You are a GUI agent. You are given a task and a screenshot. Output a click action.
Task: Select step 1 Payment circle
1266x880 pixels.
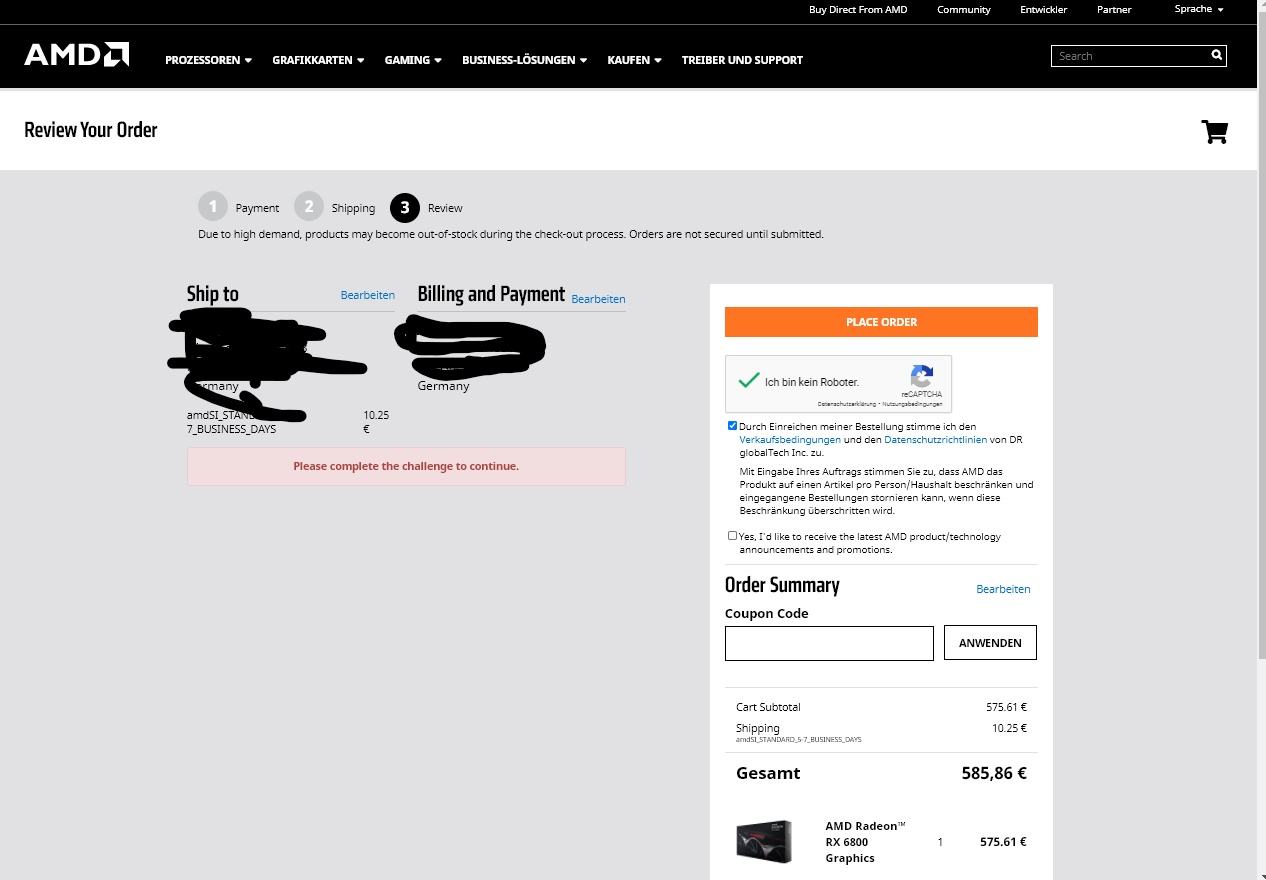(x=212, y=207)
